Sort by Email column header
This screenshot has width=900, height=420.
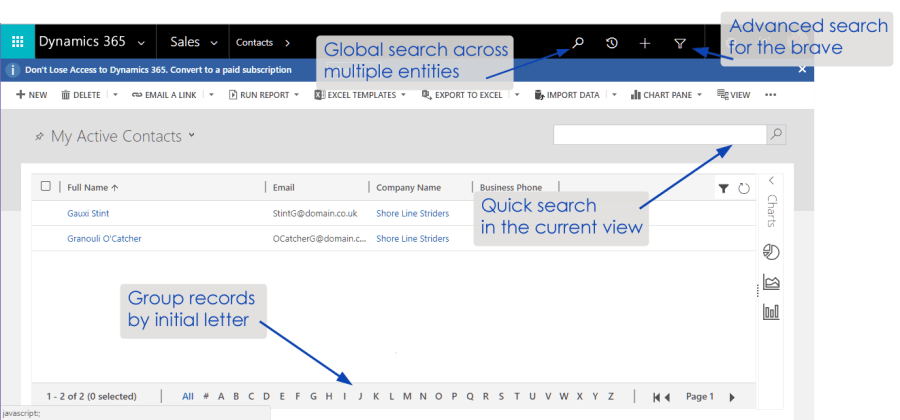pyautogui.click(x=284, y=188)
